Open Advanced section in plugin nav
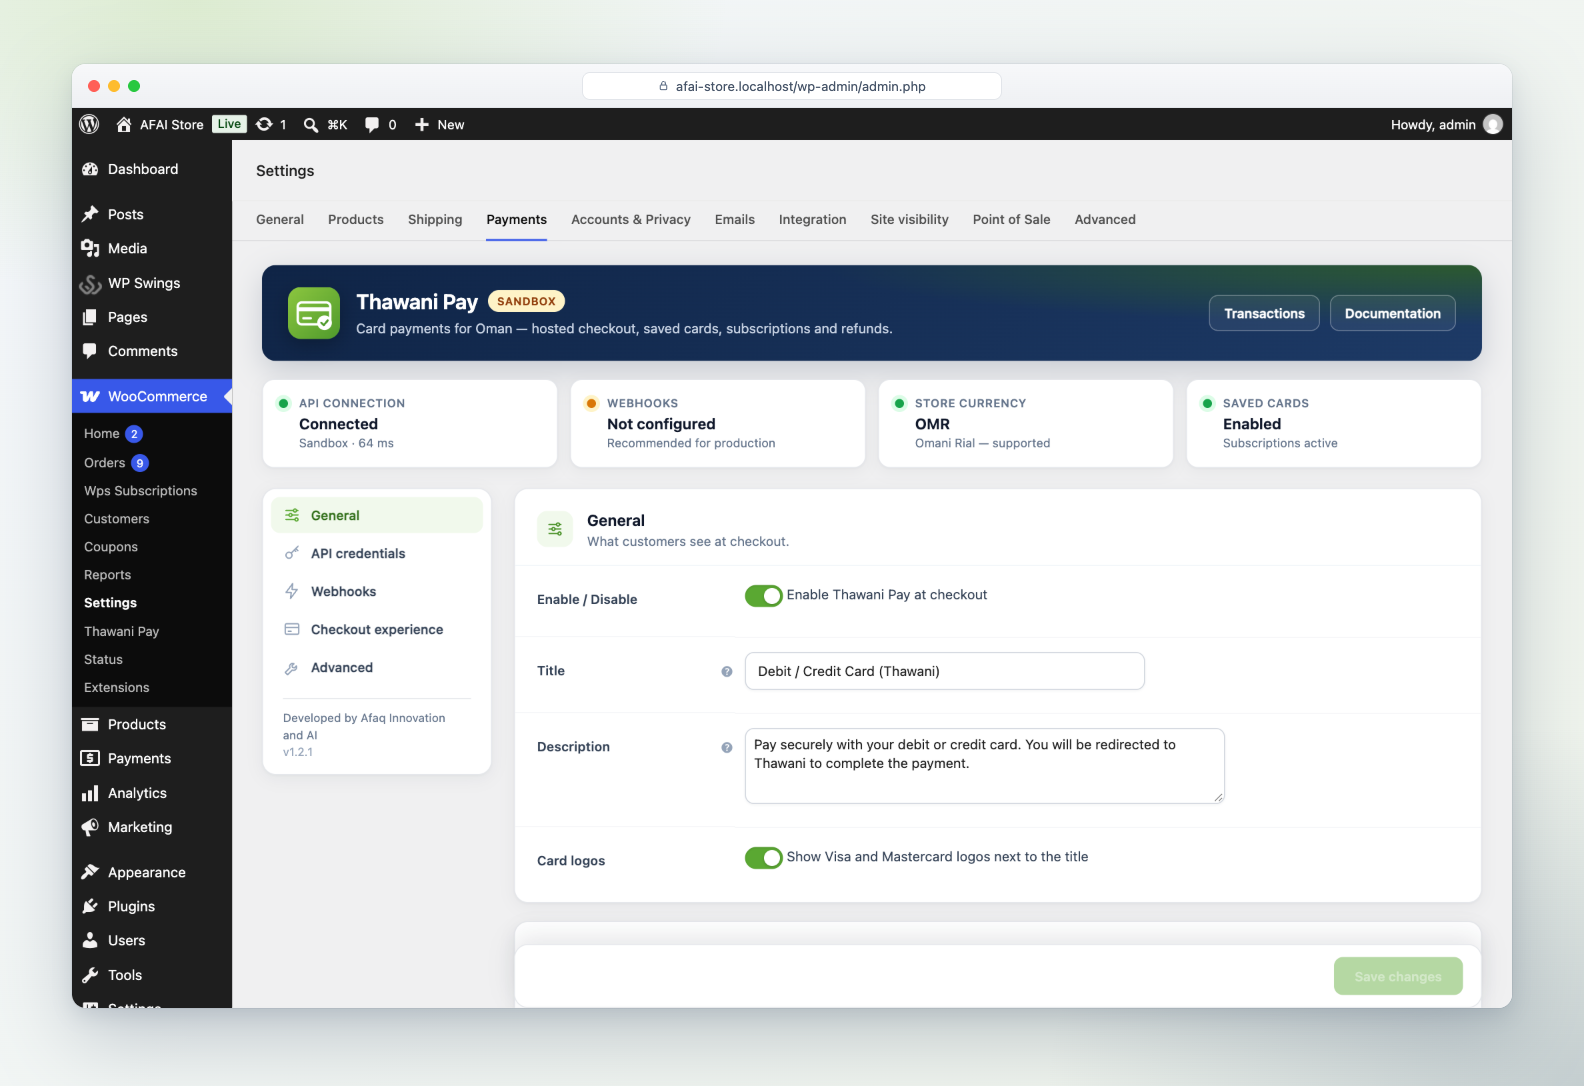 [377, 667]
